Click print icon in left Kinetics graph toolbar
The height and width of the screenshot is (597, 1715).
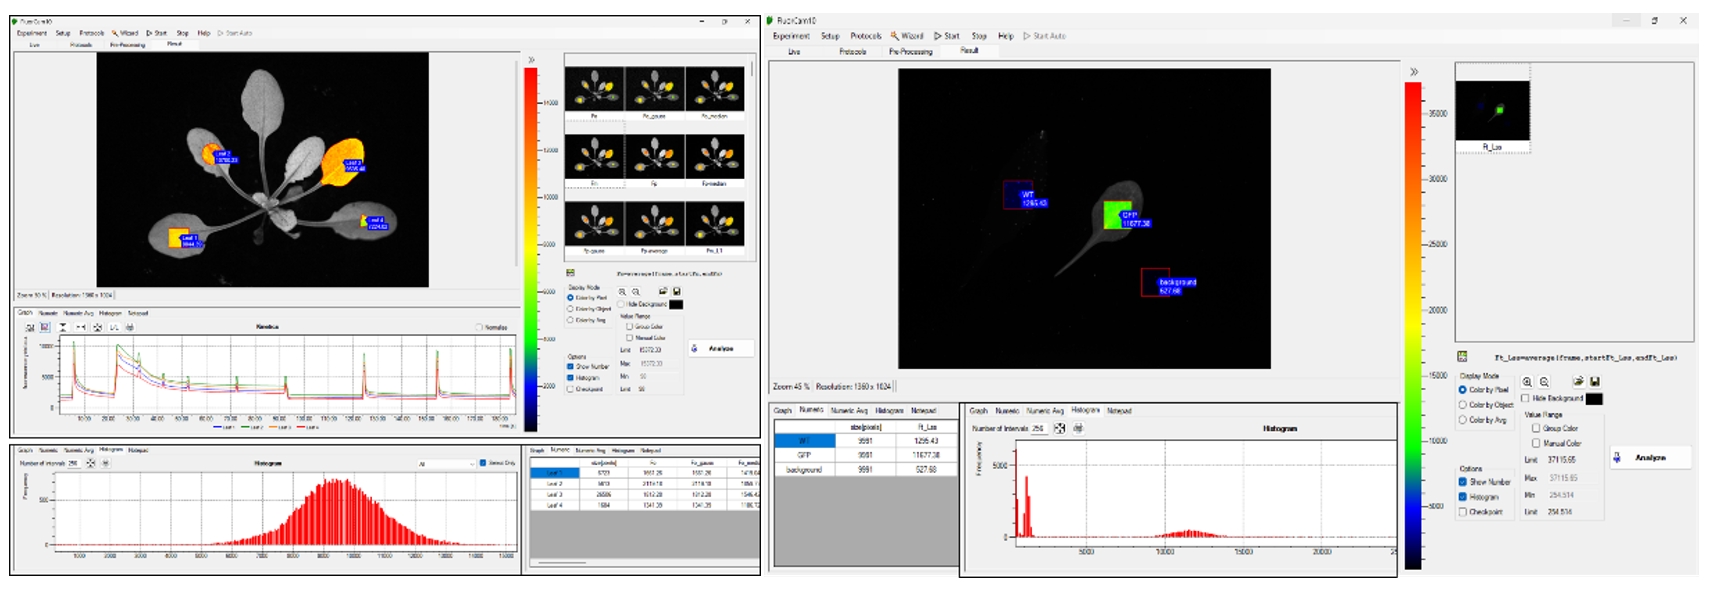coord(129,327)
